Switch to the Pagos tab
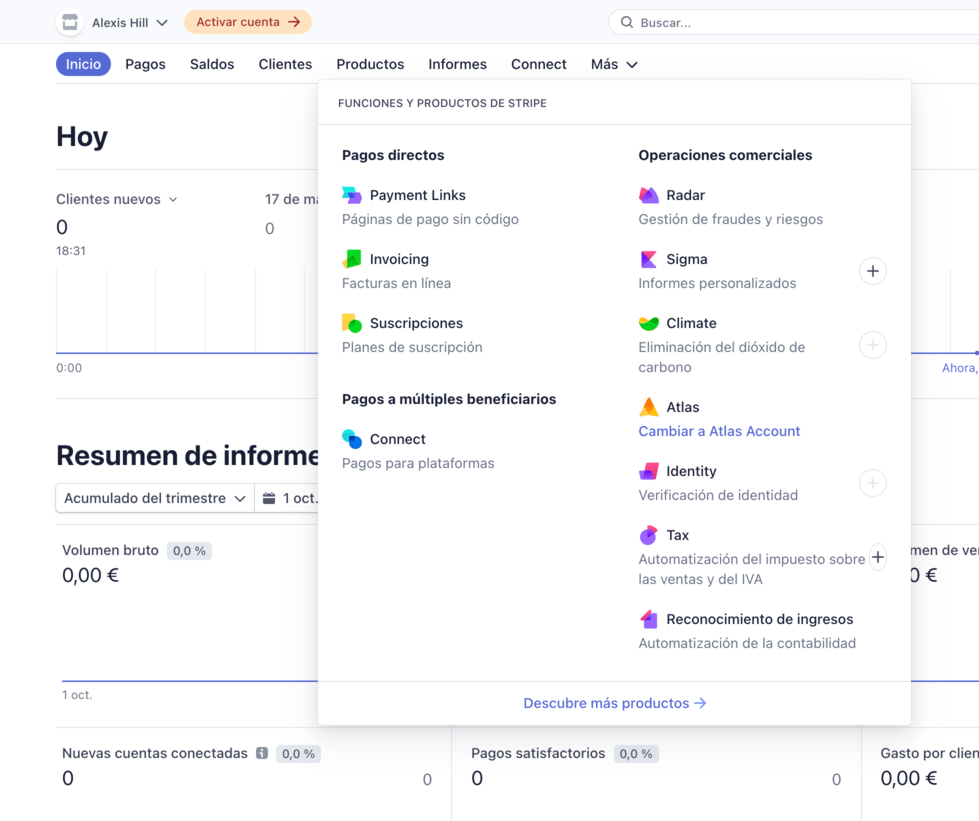 tap(145, 64)
